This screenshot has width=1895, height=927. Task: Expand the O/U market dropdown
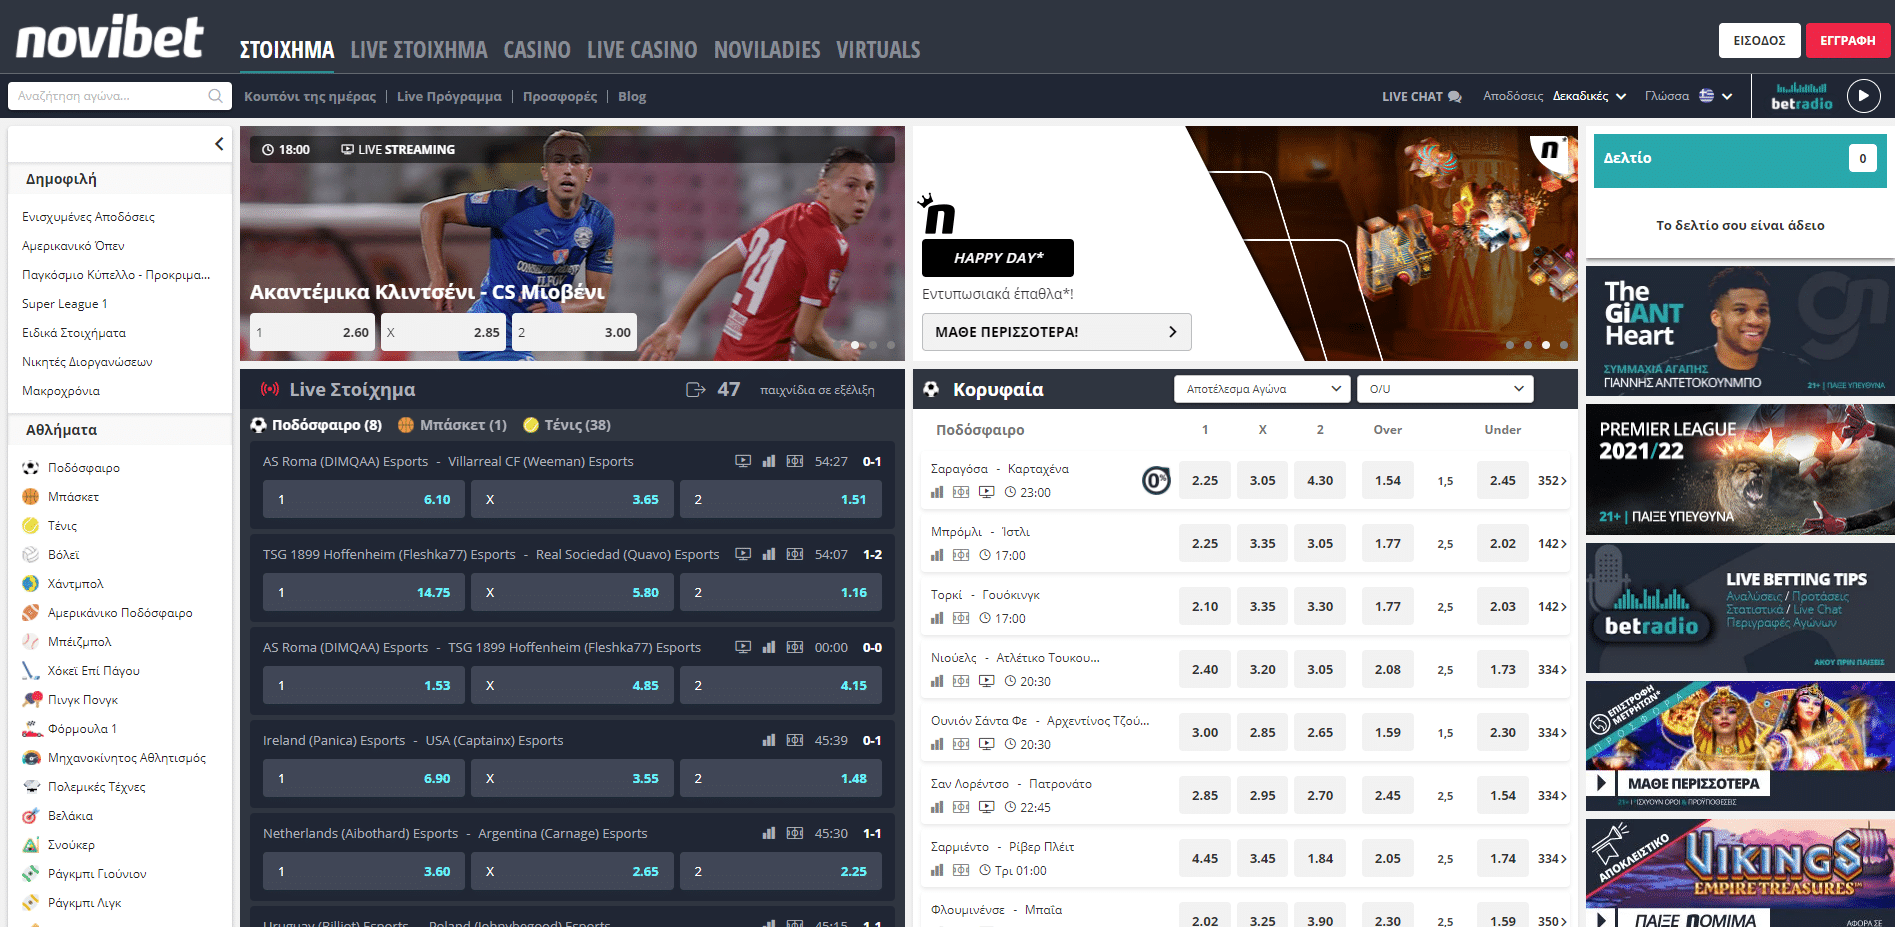(x=1445, y=389)
